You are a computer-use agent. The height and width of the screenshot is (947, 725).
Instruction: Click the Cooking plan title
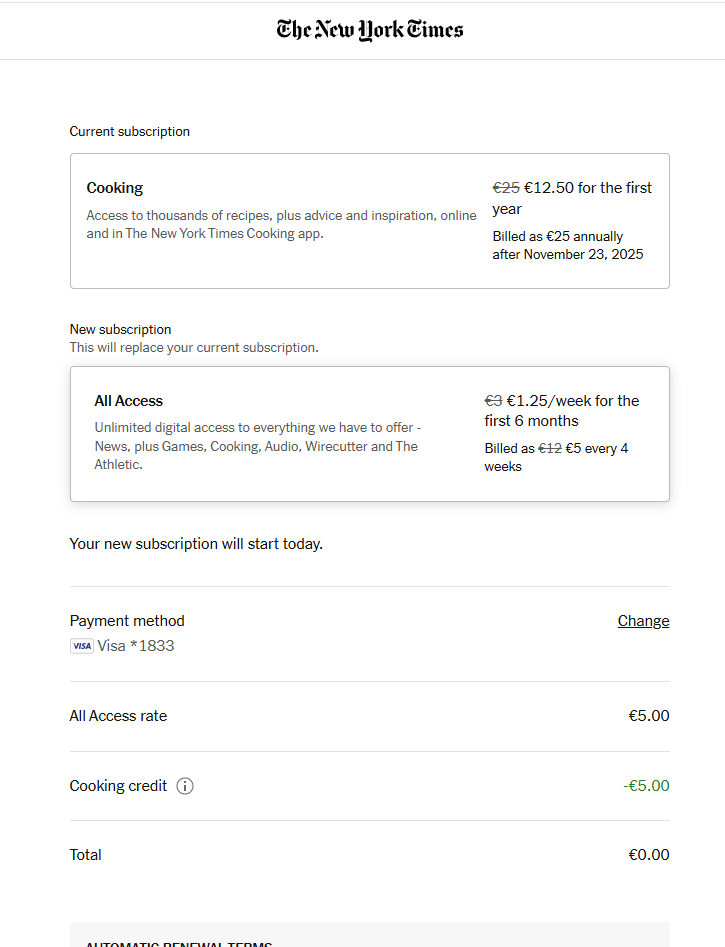click(x=115, y=188)
